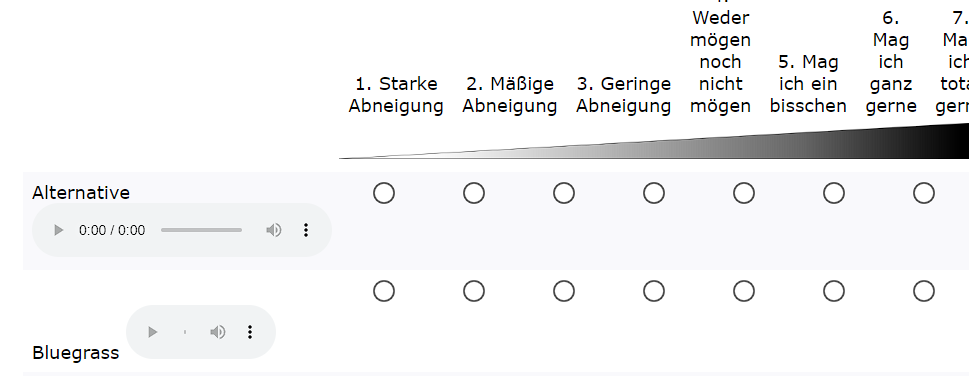Select fourth rating option for Bluegrass
This screenshot has width=969, height=376.
[x=654, y=291]
